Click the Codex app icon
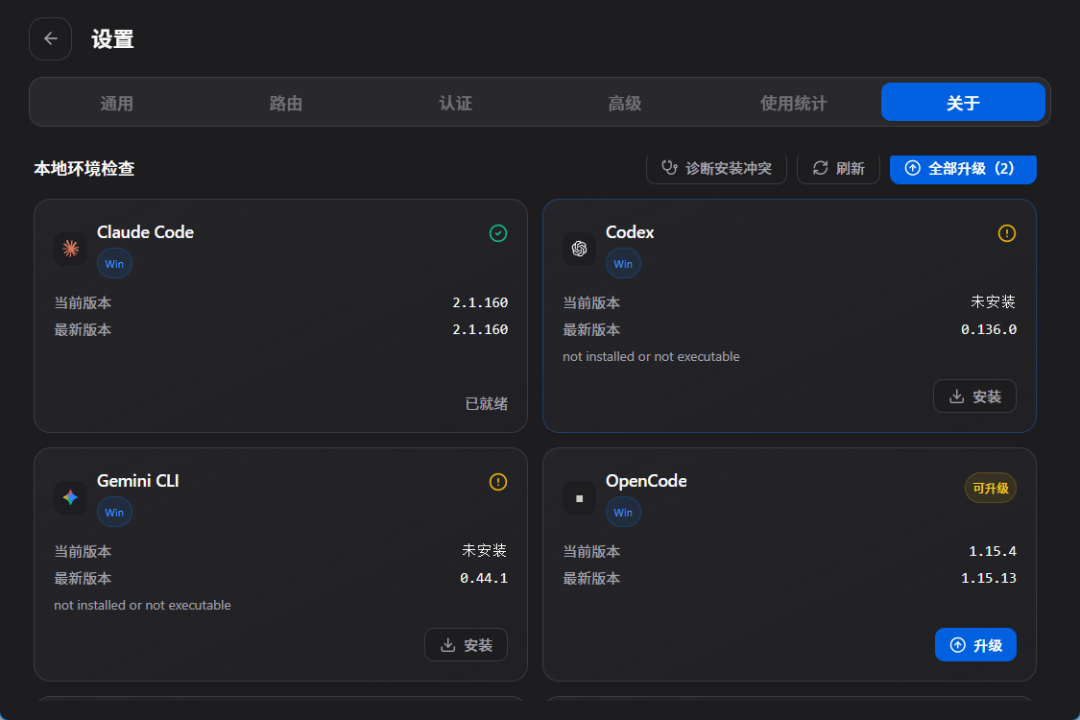Image resolution: width=1080 pixels, height=720 pixels. 579,249
